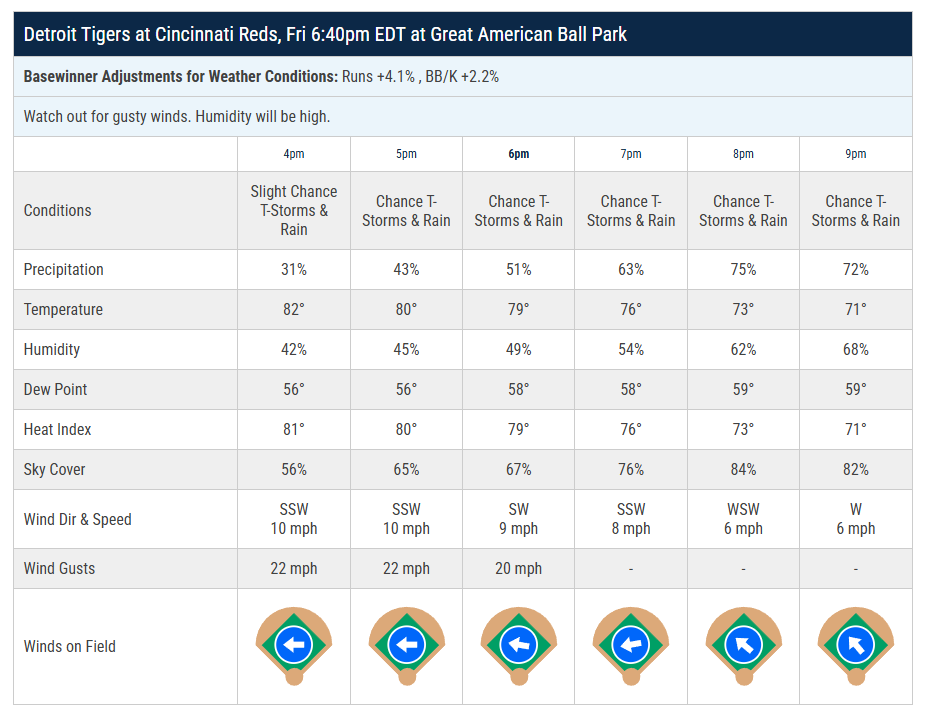Click the 7pm wind direction field icon
The image size is (926, 717).
click(631, 645)
